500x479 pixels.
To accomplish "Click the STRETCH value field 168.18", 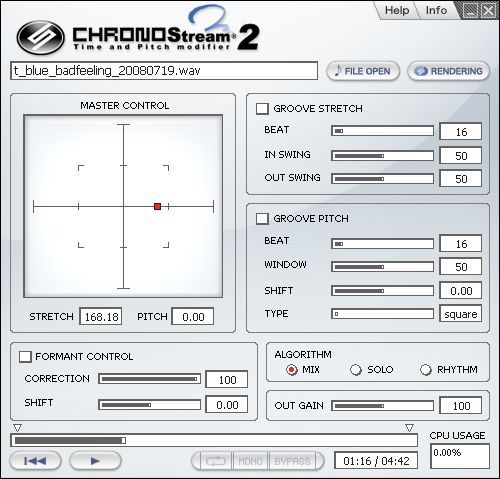I will 101,316.
